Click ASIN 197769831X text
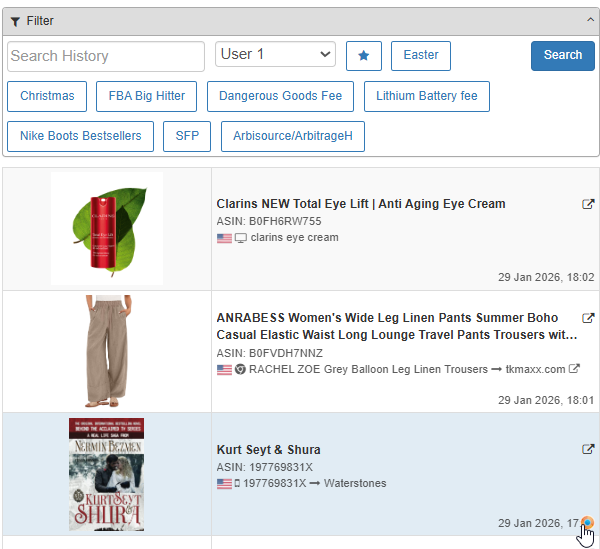The width and height of the screenshot is (600, 549). tap(264, 468)
